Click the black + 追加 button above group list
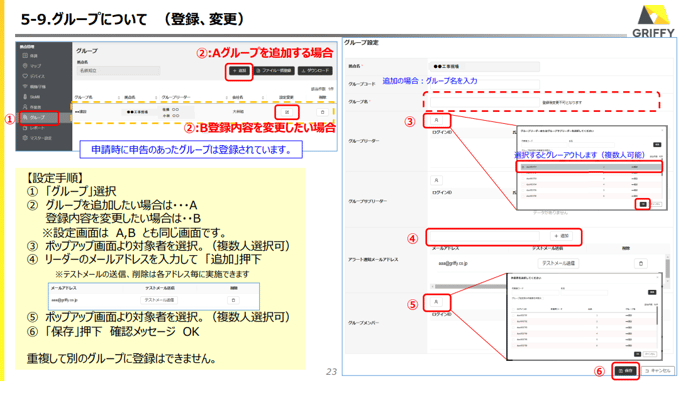 (239, 71)
